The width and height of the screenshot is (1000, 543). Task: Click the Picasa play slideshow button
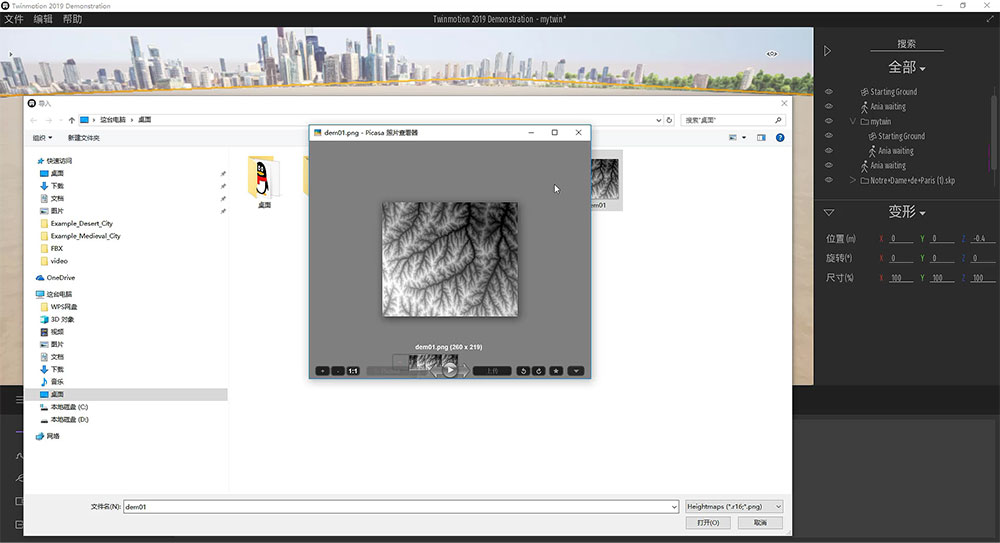pyautogui.click(x=450, y=370)
